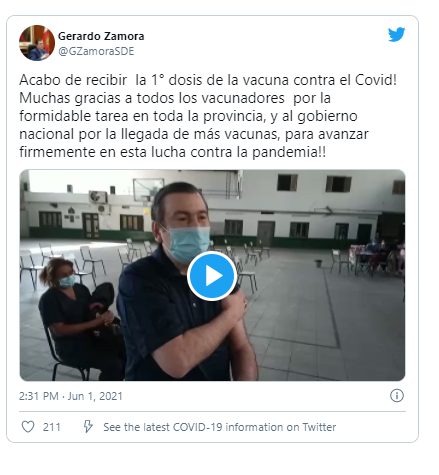See the latest COVID-19 information link

click(220, 427)
